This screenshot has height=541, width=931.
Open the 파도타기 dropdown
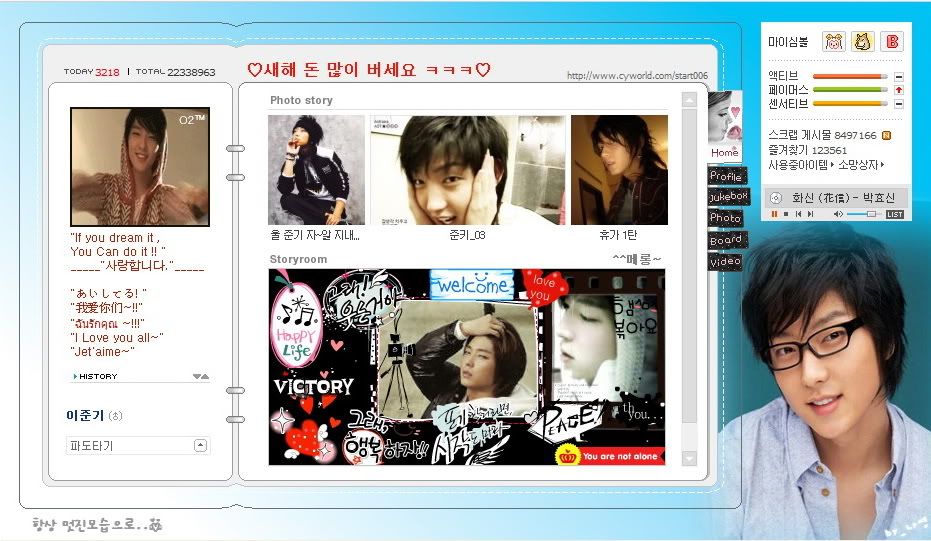point(138,445)
